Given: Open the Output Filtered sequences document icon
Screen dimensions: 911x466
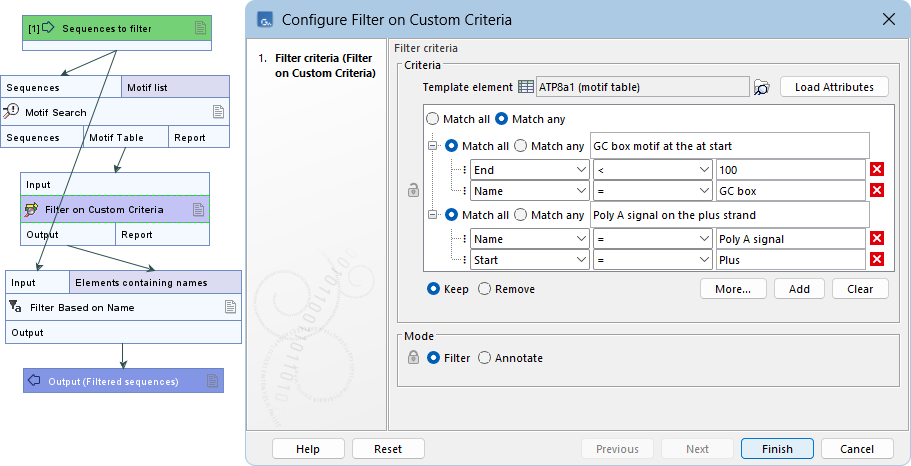Looking at the screenshot, I should pyautogui.click(x=213, y=381).
